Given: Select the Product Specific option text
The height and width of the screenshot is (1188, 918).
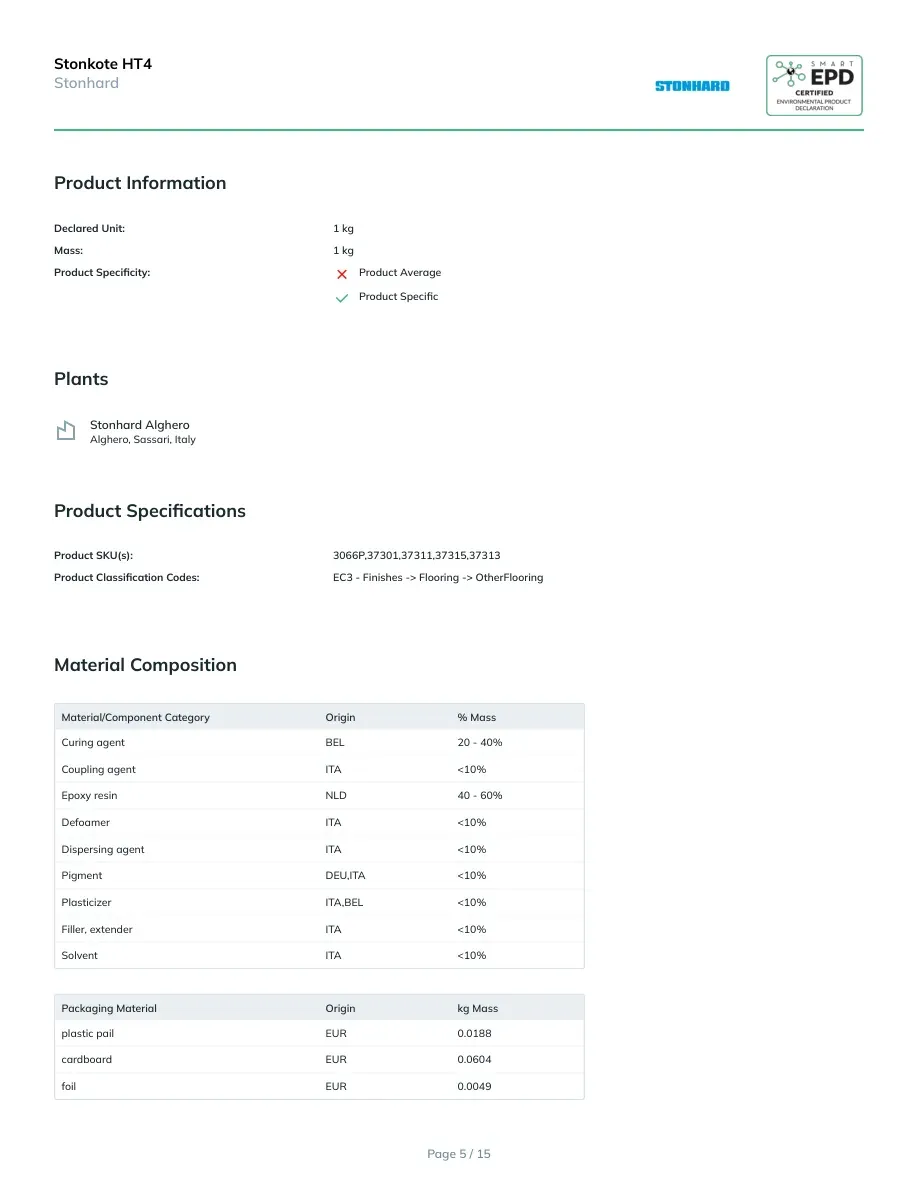Looking at the screenshot, I should 398,296.
